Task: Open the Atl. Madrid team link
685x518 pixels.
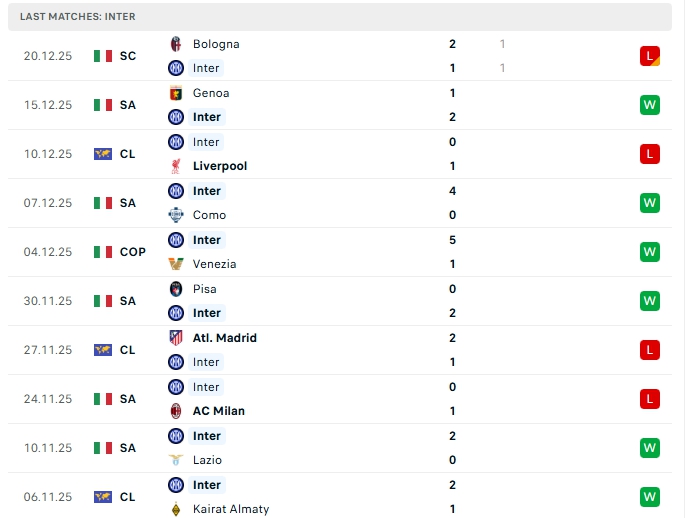Action: 225,338
